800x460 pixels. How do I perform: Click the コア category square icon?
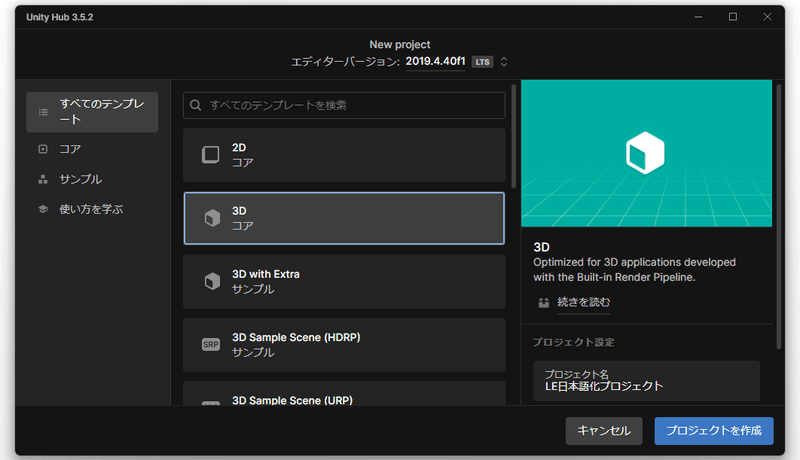(x=43, y=149)
